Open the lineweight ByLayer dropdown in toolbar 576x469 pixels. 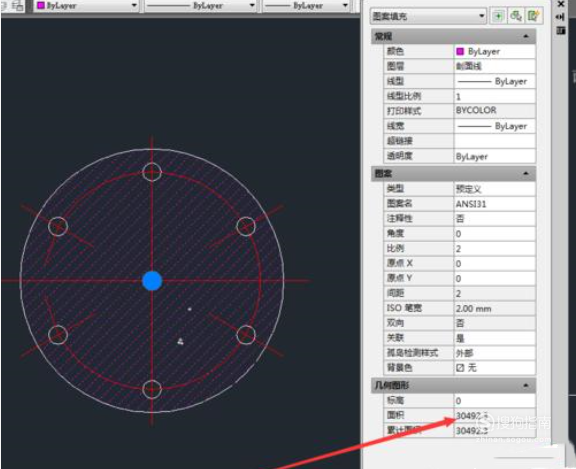pyautogui.click(x=306, y=6)
